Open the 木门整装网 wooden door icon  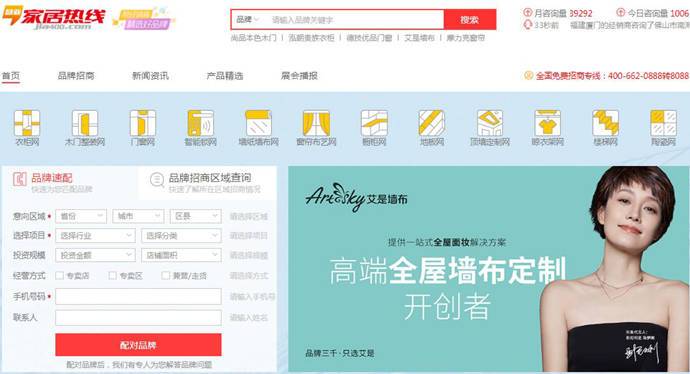tap(84, 123)
